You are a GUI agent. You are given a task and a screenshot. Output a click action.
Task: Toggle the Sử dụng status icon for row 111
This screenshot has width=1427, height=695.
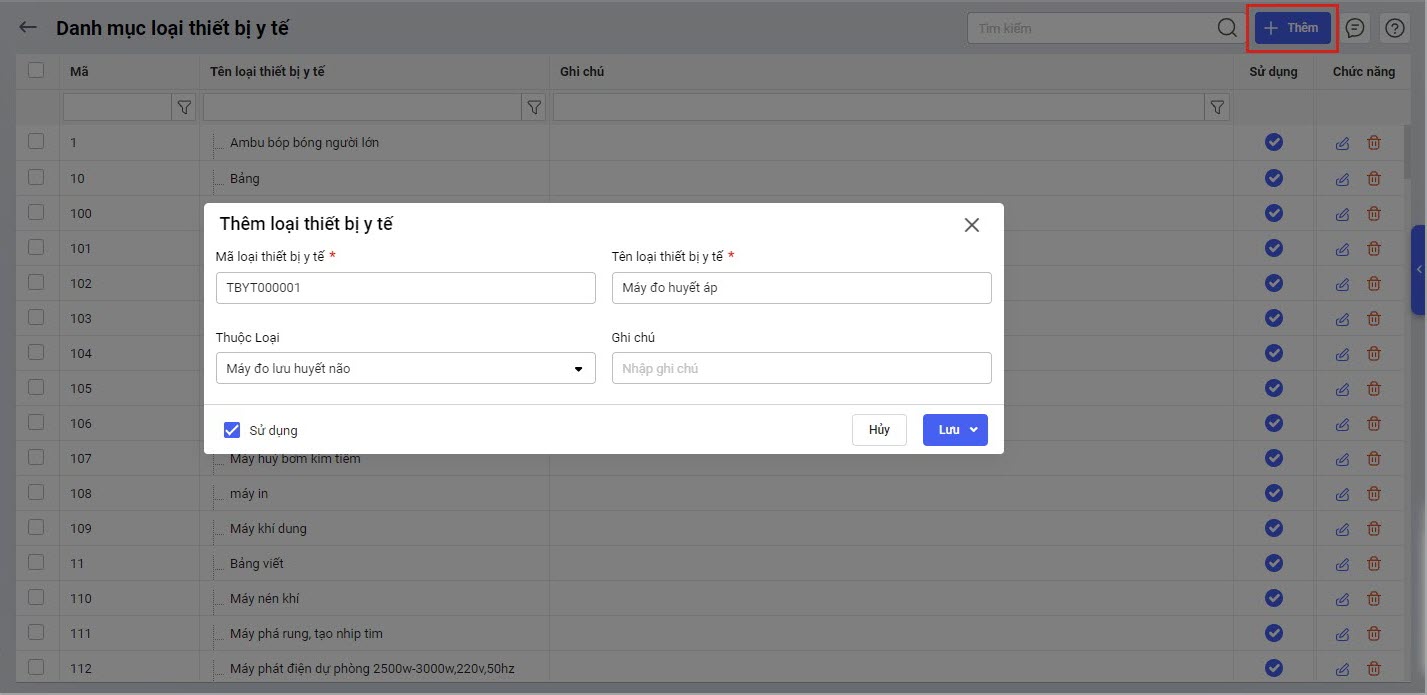1273,633
